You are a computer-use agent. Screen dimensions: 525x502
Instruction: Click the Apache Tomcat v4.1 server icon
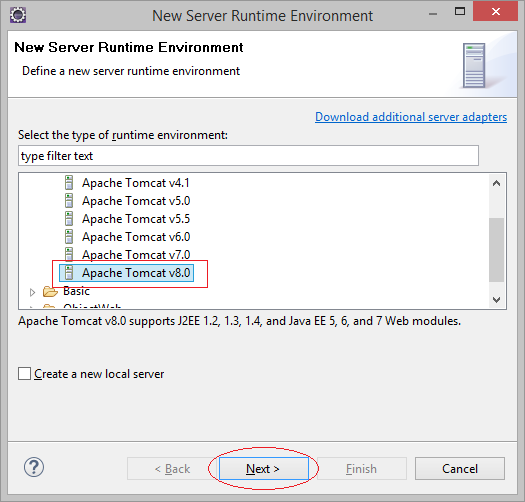(x=69, y=183)
